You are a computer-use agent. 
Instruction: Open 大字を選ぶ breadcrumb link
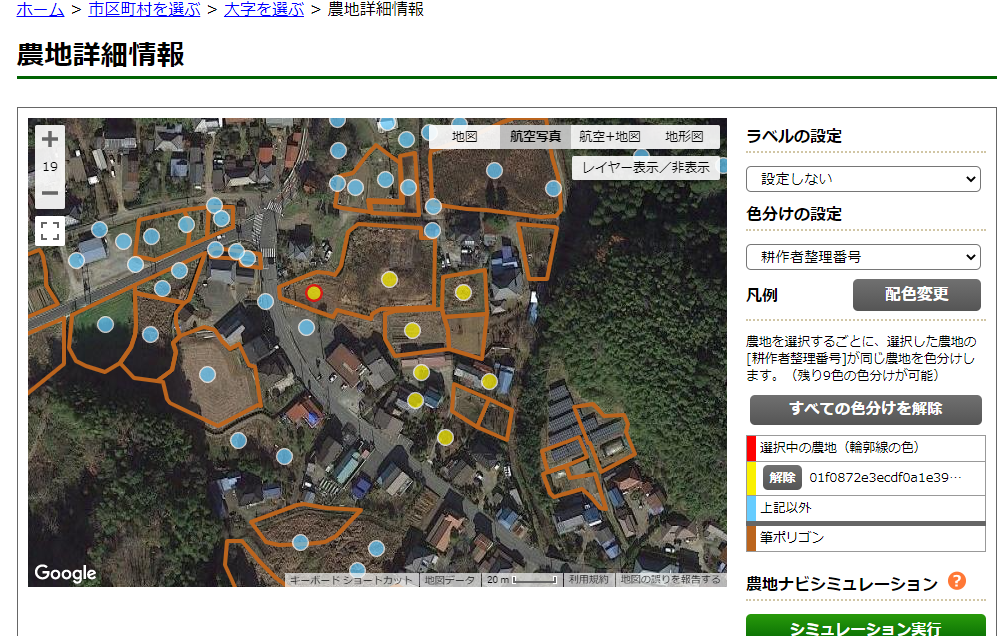[264, 10]
